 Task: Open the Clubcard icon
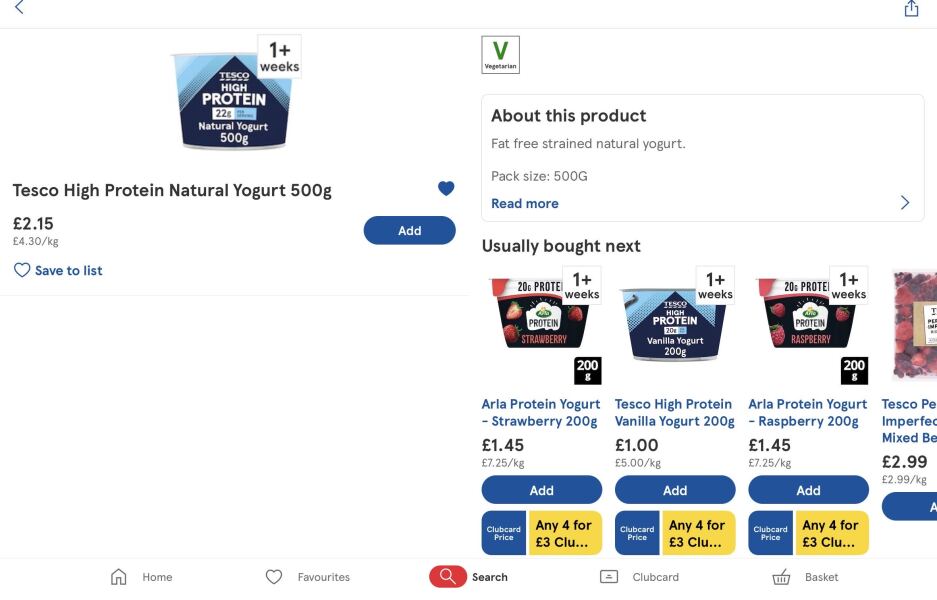tap(608, 577)
